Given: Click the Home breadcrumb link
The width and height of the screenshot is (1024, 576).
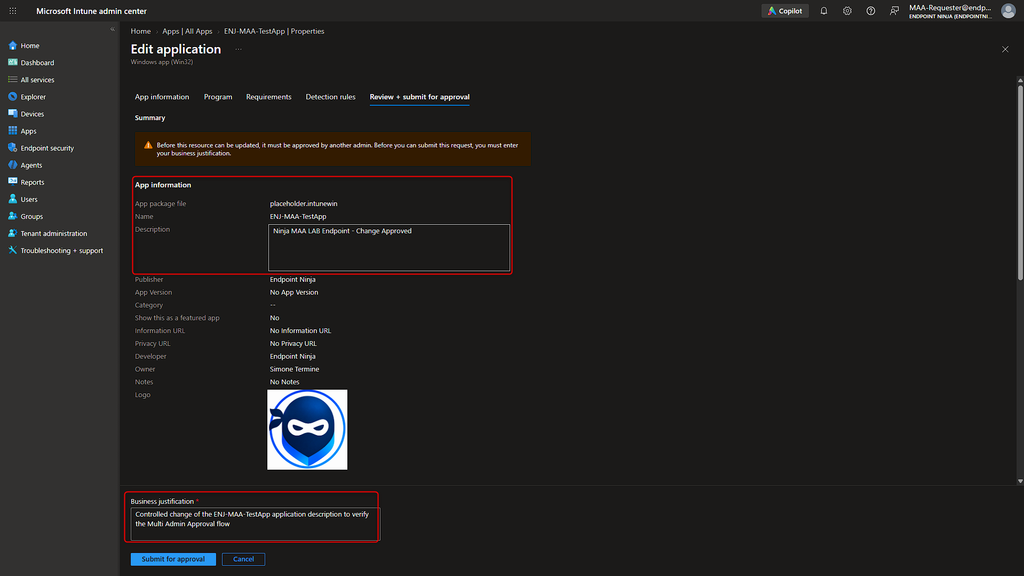Looking at the screenshot, I should pyautogui.click(x=140, y=31).
